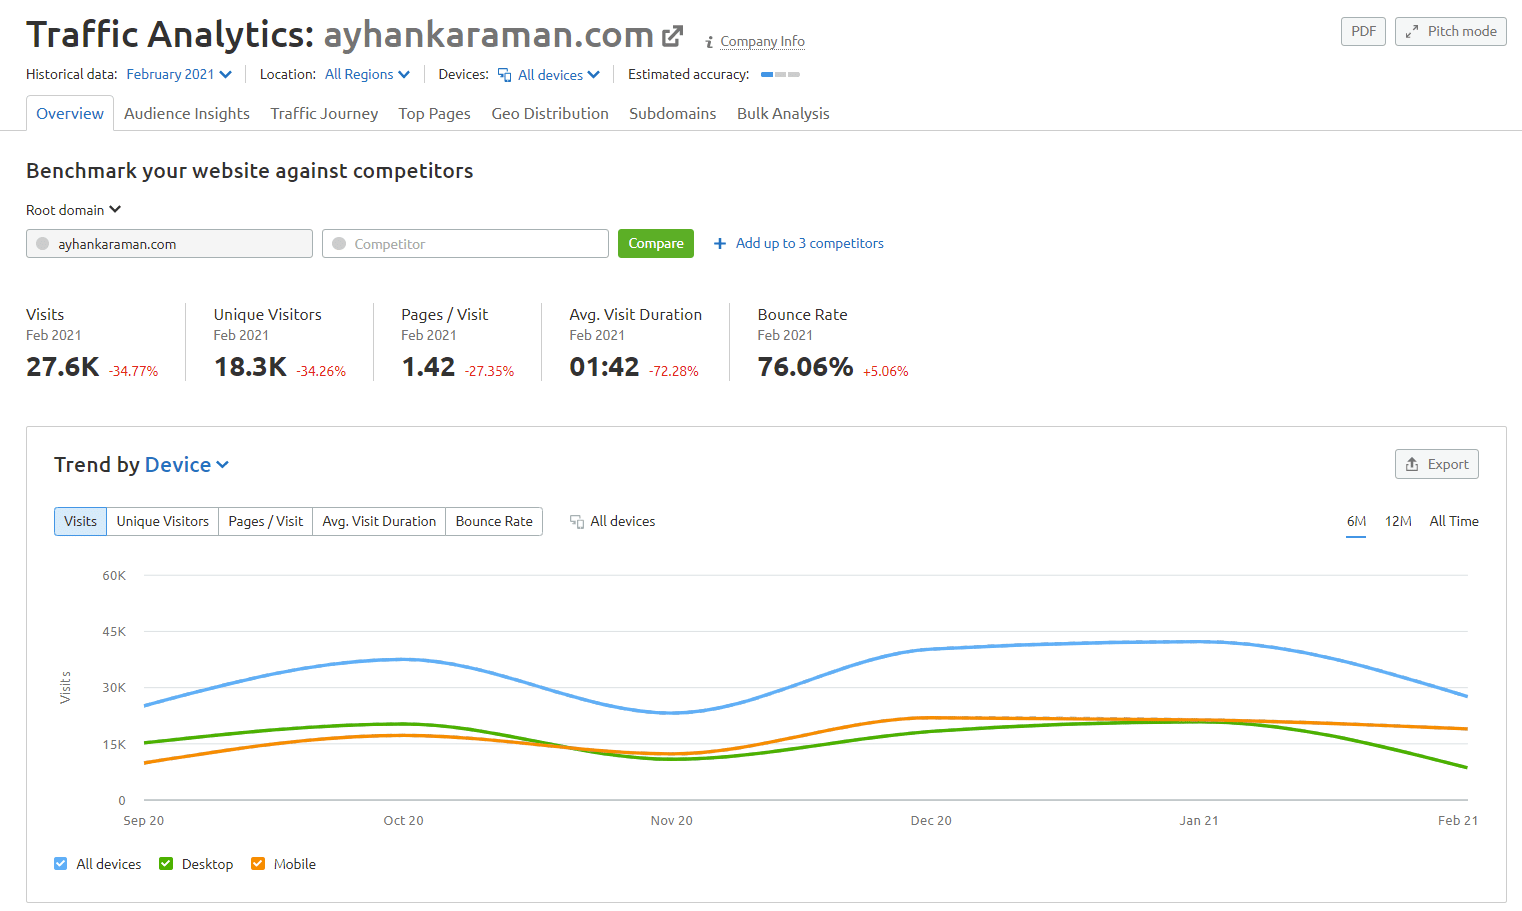Click the Unique Visitors 18.3K value
This screenshot has width=1522, height=911.
click(250, 367)
